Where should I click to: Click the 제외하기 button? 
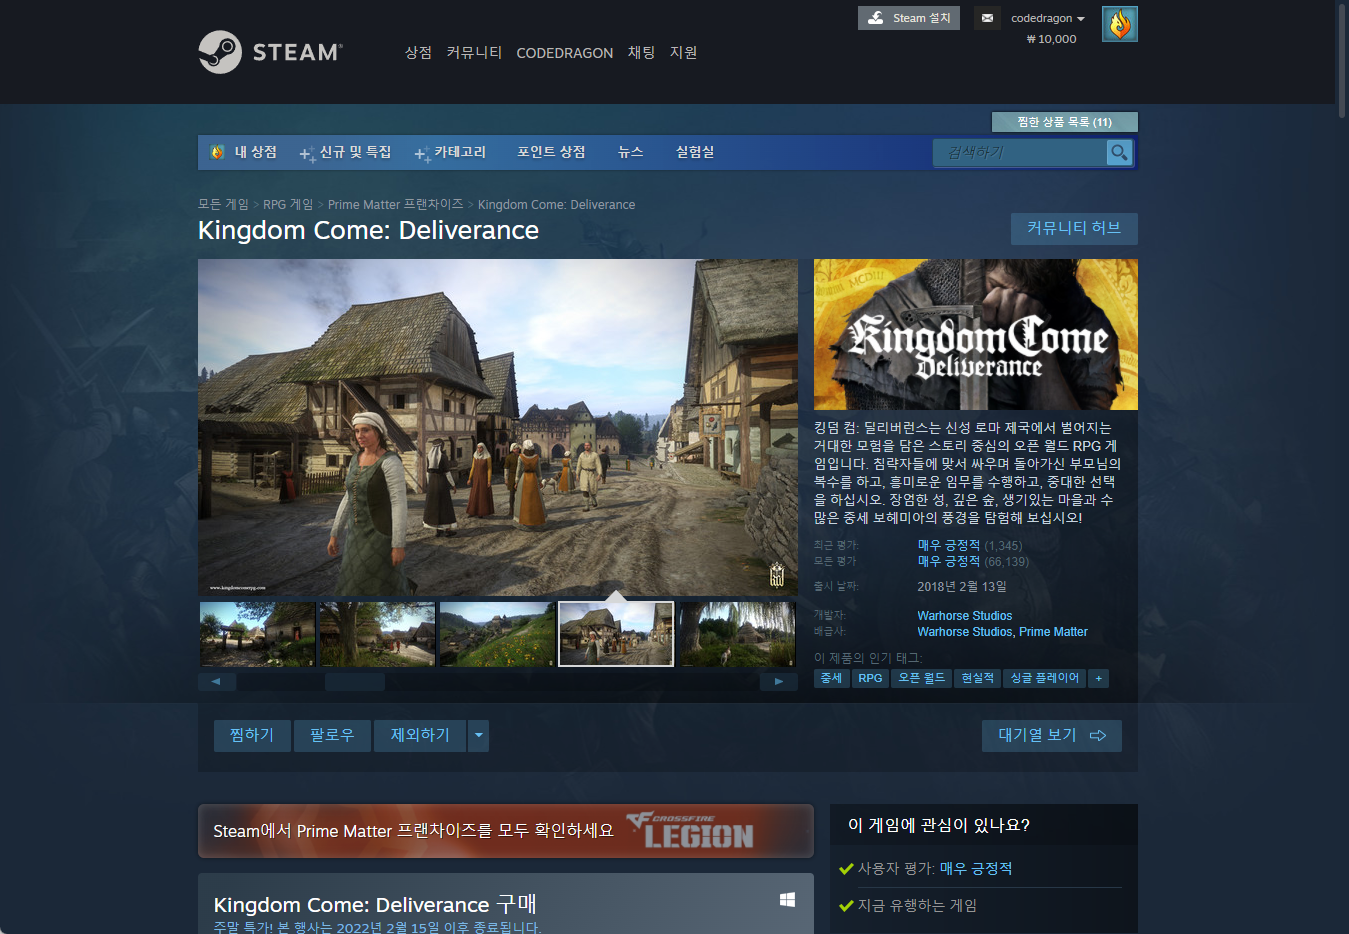tap(420, 735)
